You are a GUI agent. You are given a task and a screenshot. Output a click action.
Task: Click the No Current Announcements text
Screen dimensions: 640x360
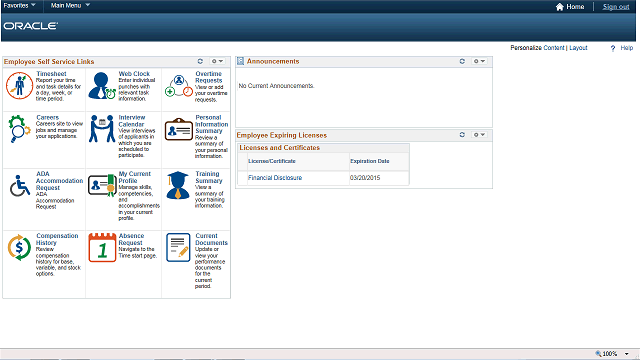[x=276, y=86]
